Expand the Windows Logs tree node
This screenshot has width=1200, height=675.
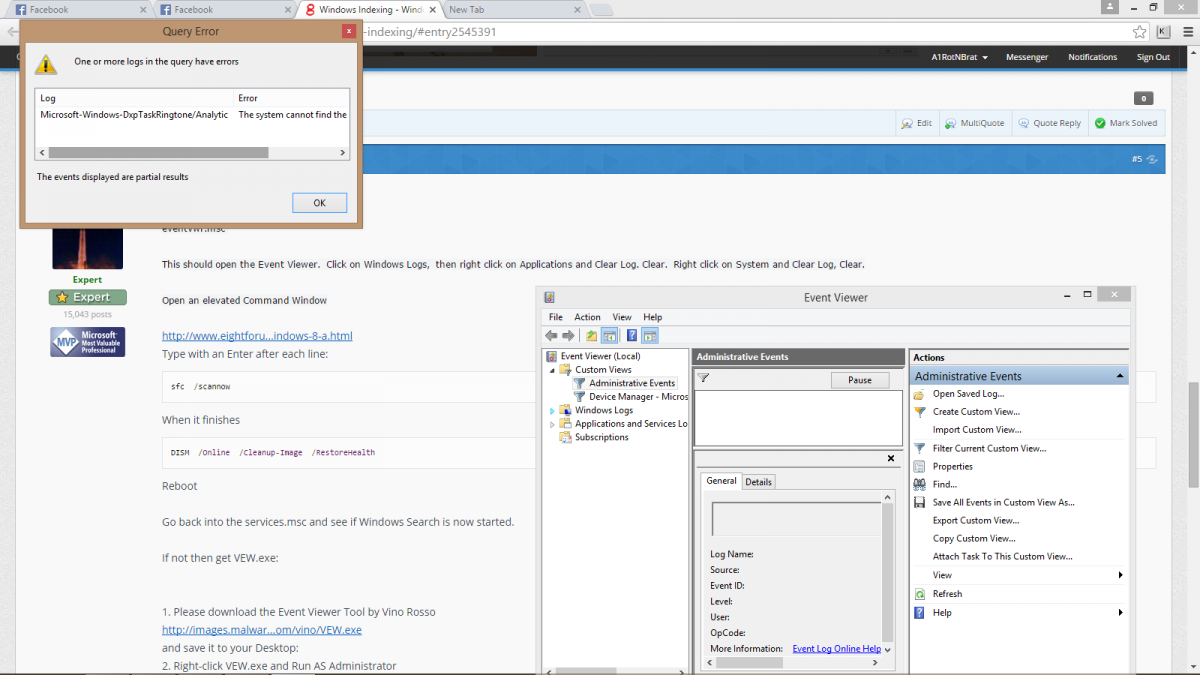pyautogui.click(x=552, y=410)
